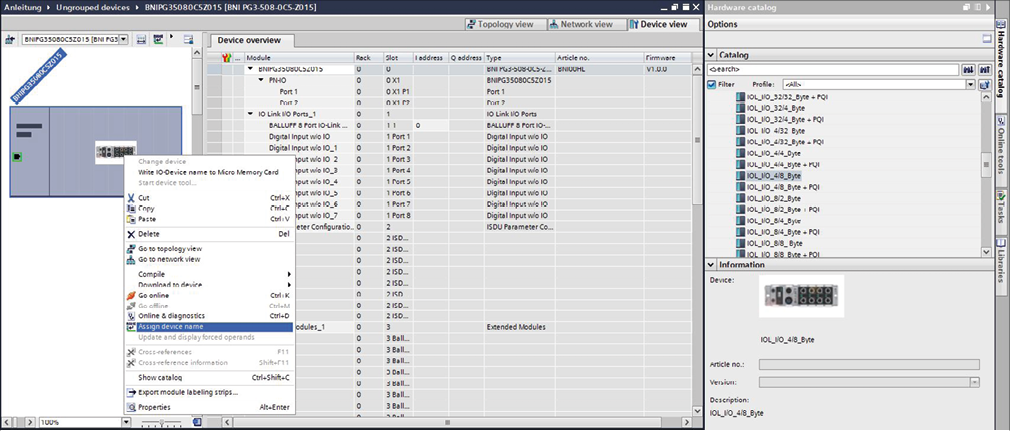Toggle the catalog Filter checkbox

click(x=712, y=85)
